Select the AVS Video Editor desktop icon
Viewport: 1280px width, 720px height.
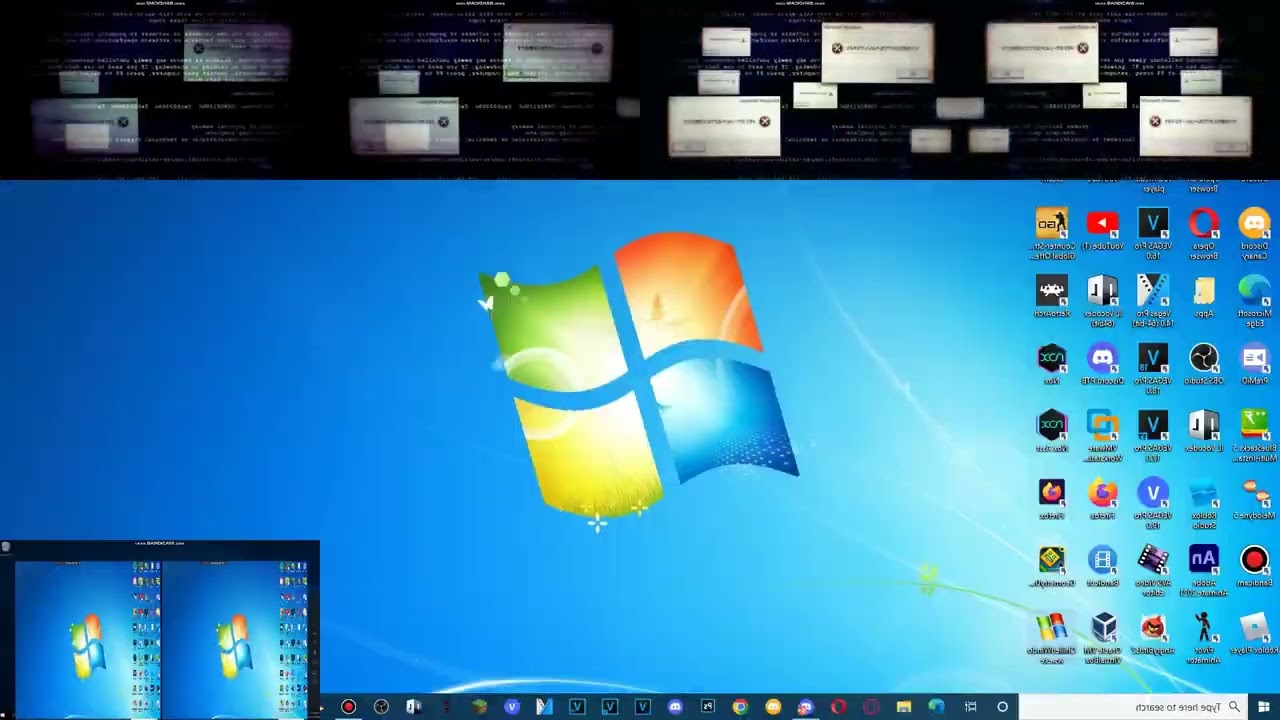click(1153, 569)
